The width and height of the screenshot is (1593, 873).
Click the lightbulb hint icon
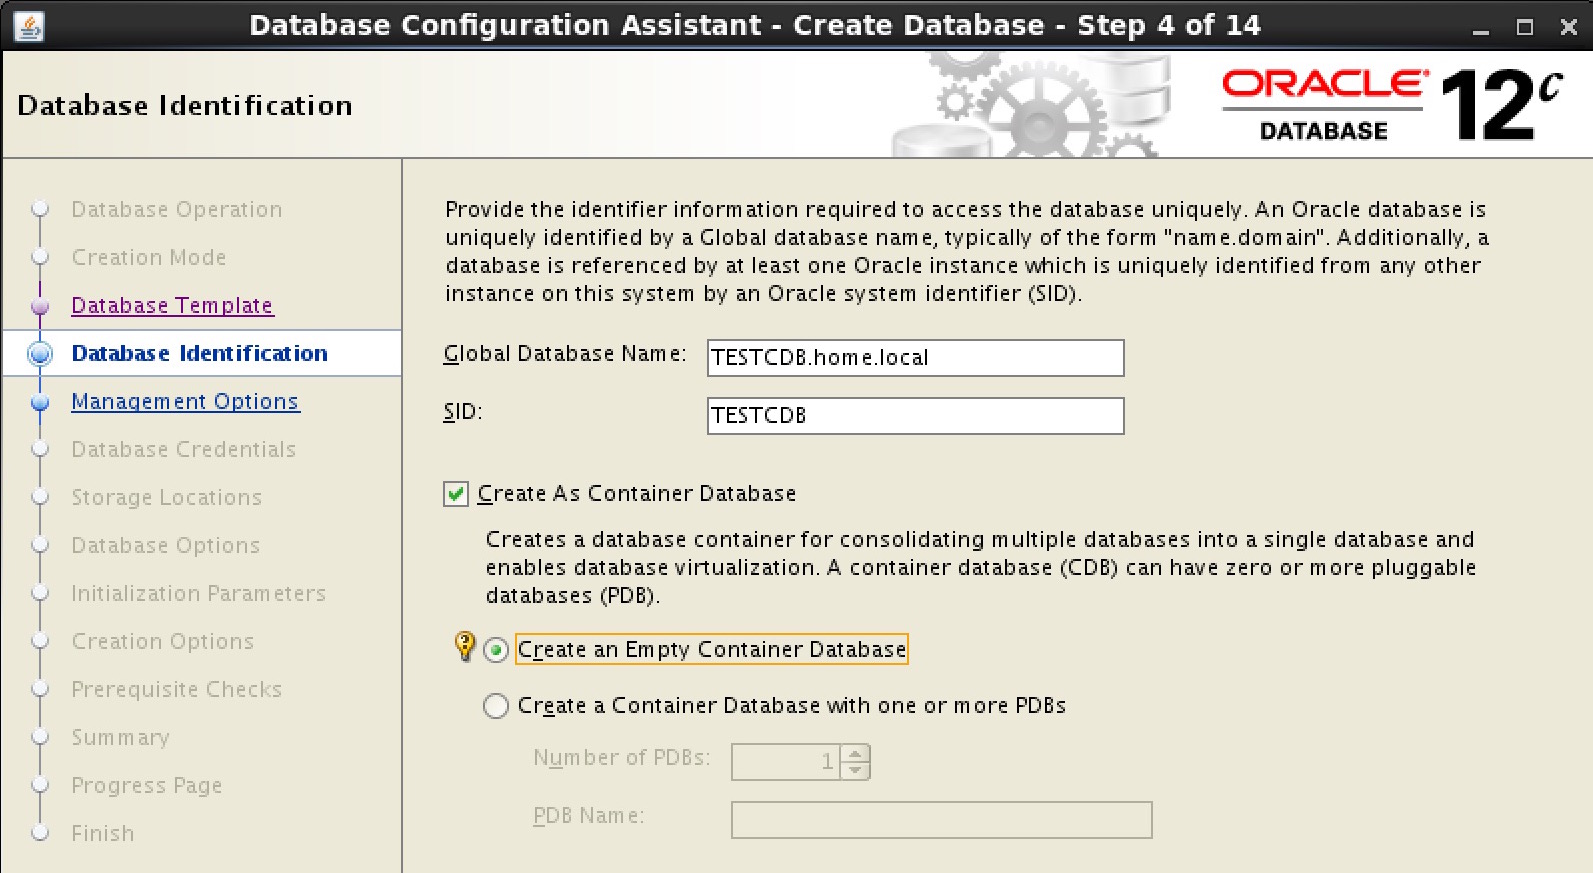click(465, 646)
